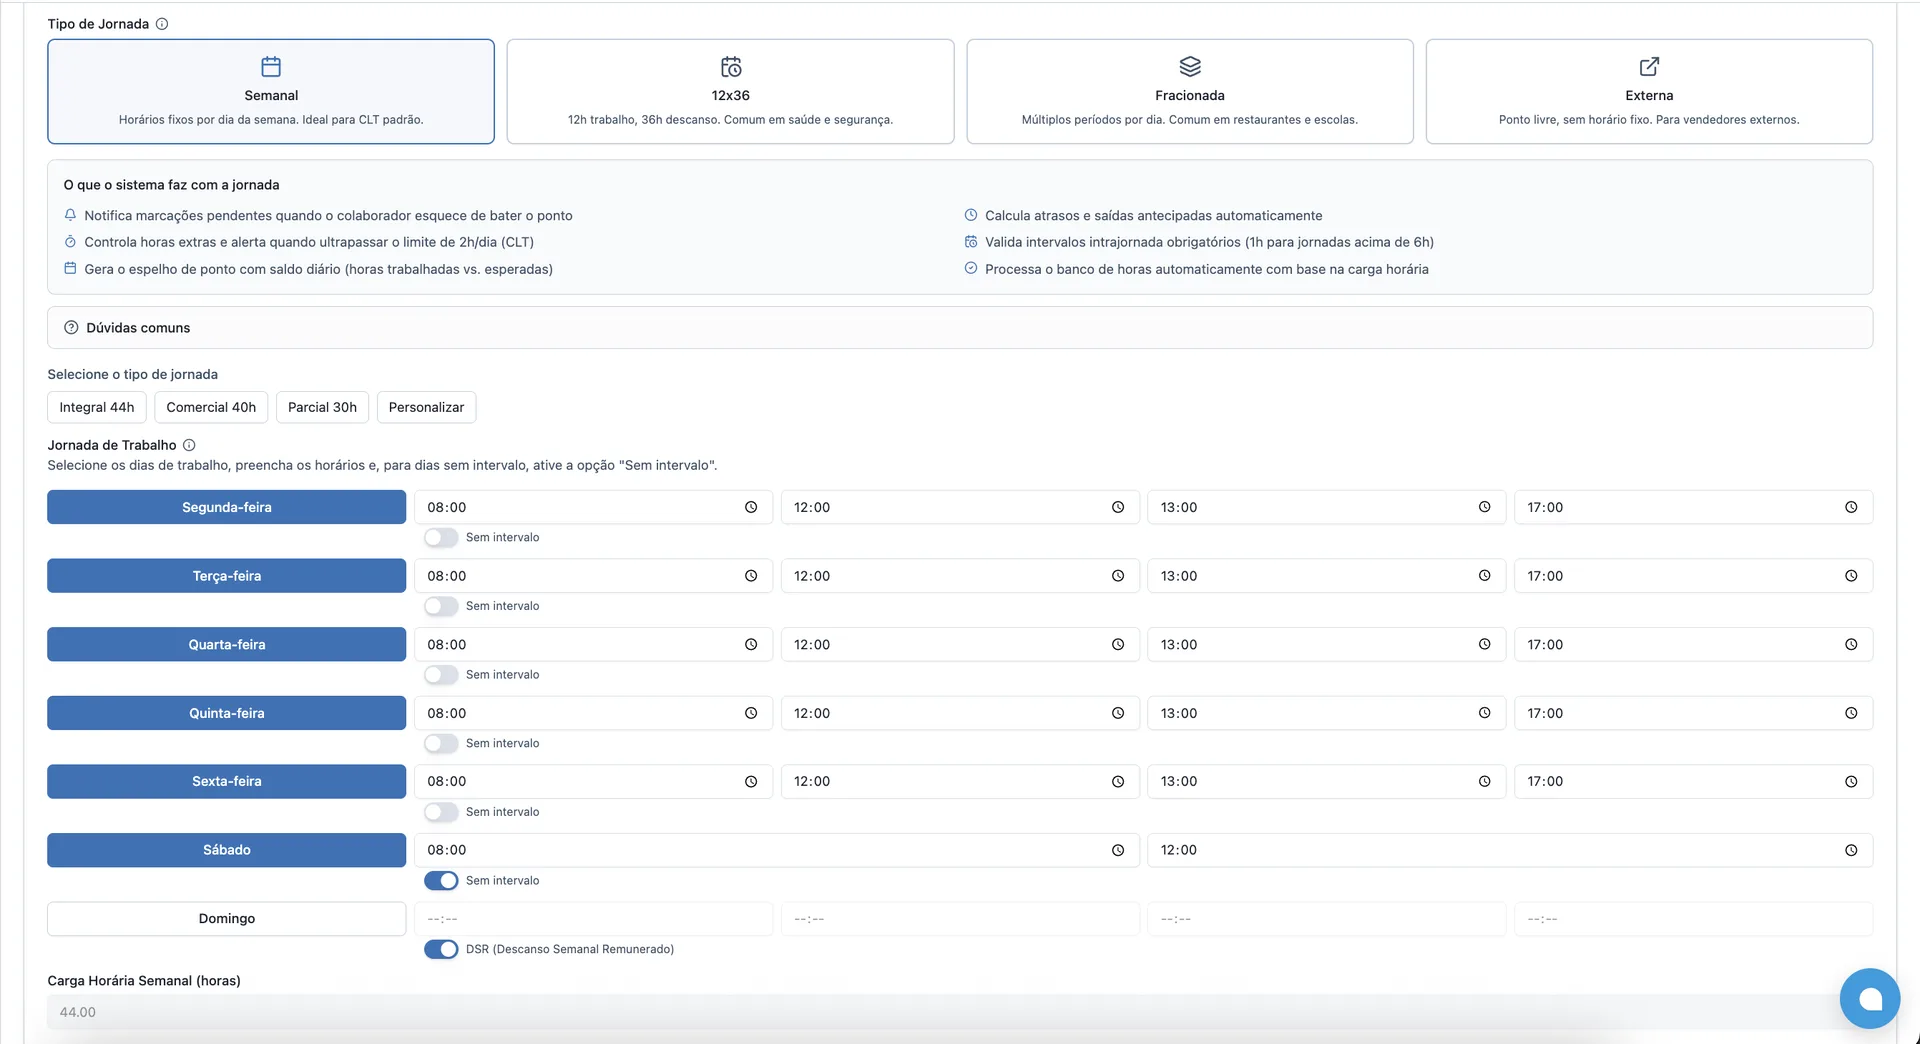The image size is (1920, 1044).
Task: Click clock icon in Terça-feira 17:00 field
Action: (x=1851, y=576)
